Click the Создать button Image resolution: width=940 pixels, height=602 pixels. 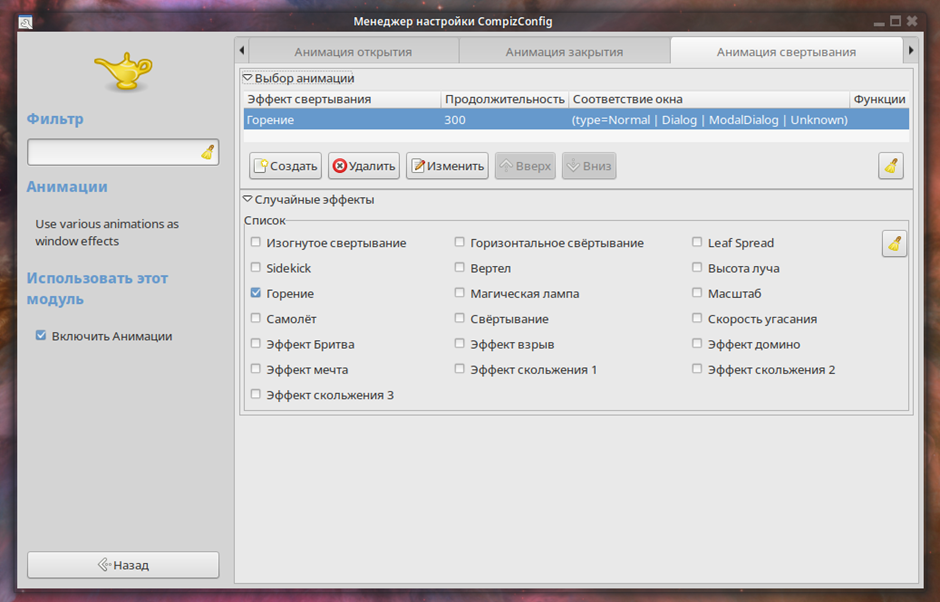click(x=285, y=166)
